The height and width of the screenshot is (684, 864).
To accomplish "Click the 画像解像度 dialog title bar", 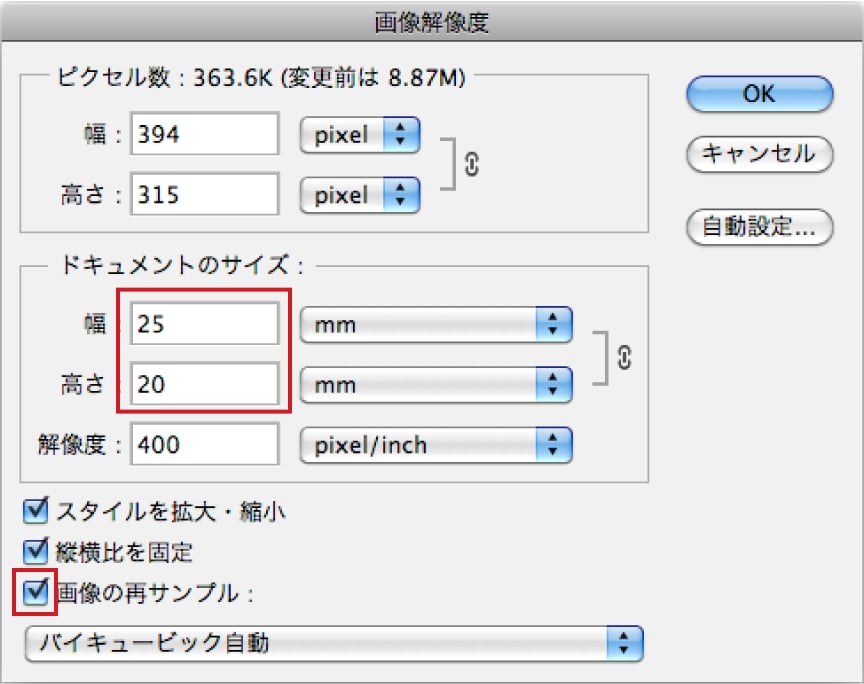I will tap(432, 20).
